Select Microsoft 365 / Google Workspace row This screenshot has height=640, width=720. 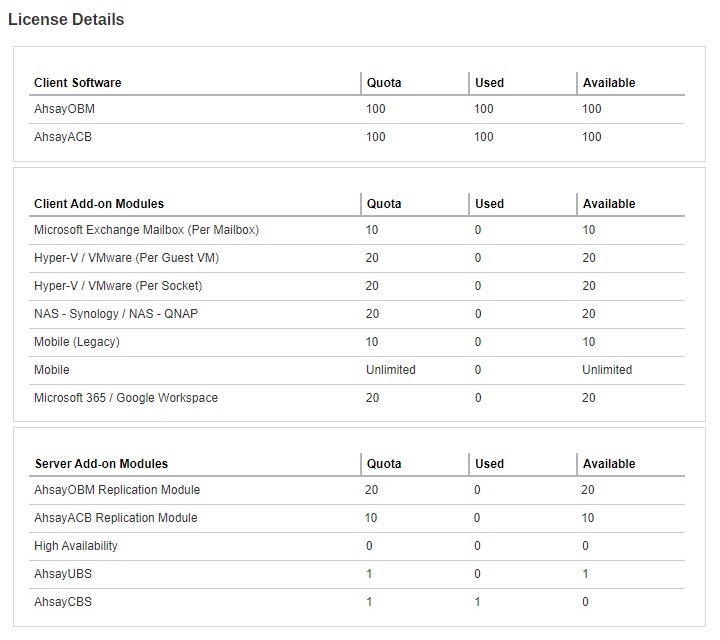[357, 398]
